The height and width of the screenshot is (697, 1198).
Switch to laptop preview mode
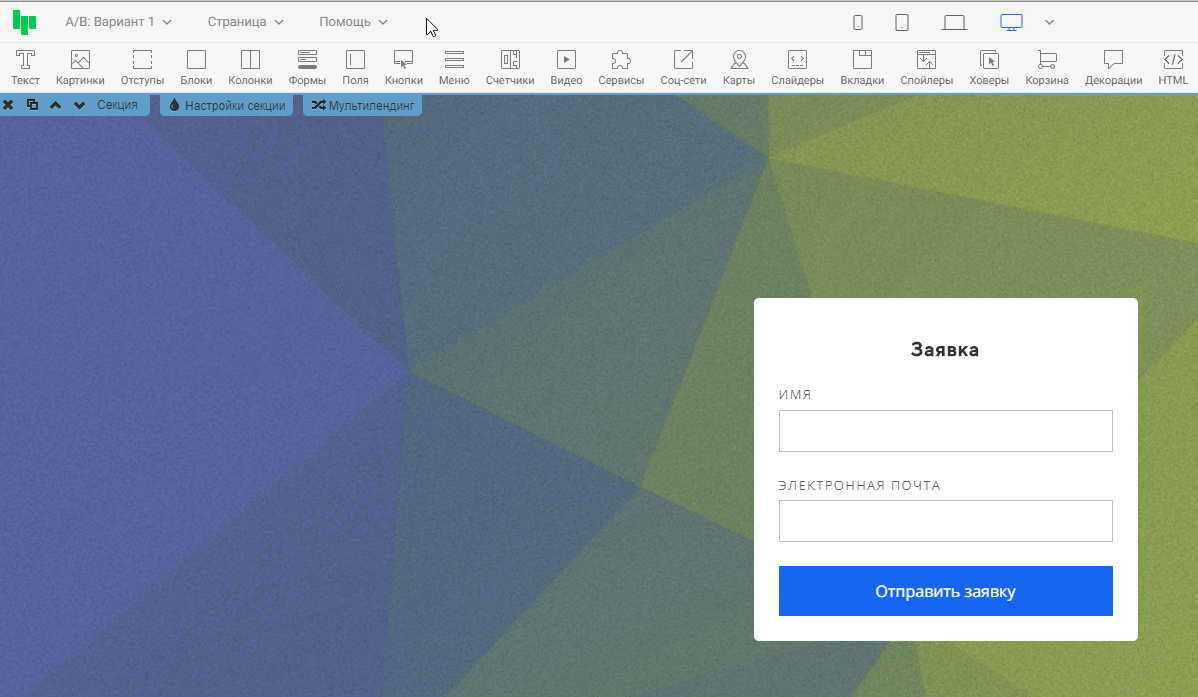click(954, 22)
